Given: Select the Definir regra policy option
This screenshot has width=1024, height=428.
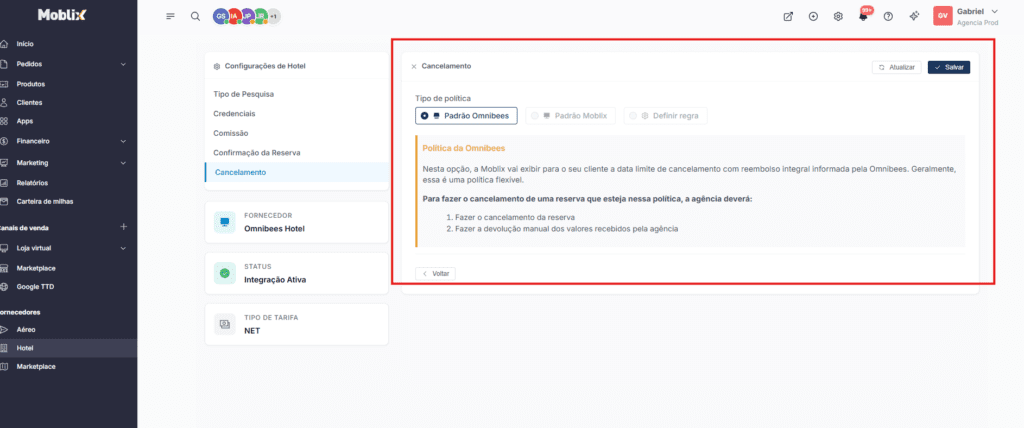Looking at the screenshot, I should (665, 116).
